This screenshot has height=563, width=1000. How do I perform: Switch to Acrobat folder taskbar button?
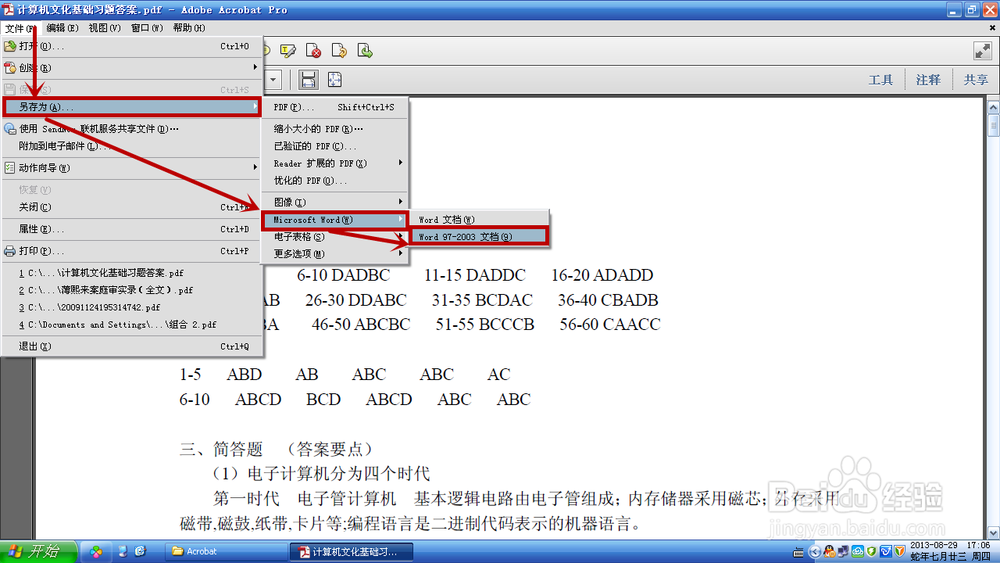pyautogui.click(x=226, y=552)
